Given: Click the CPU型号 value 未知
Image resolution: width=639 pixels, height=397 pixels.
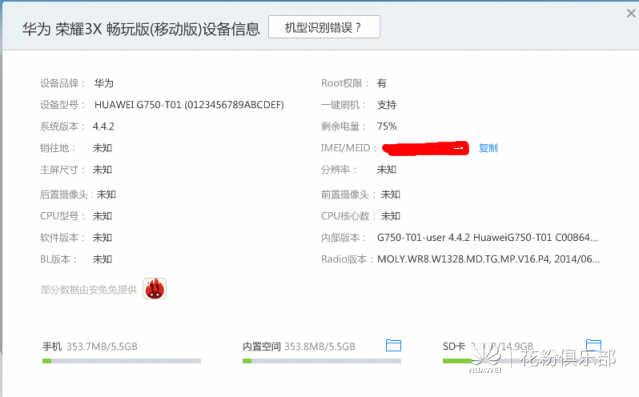Looking at the screenshot, I should (102, 216).
